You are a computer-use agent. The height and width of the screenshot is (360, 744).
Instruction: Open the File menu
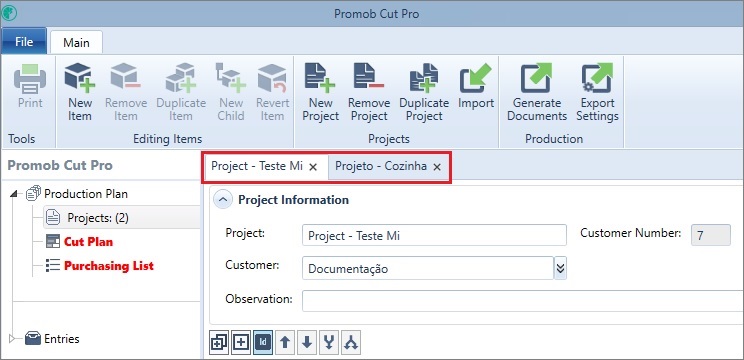(24, 42)
